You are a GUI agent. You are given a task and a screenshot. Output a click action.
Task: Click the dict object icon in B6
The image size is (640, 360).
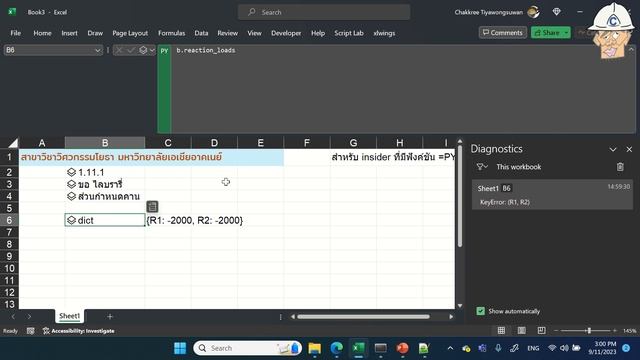tap(71, 220)
